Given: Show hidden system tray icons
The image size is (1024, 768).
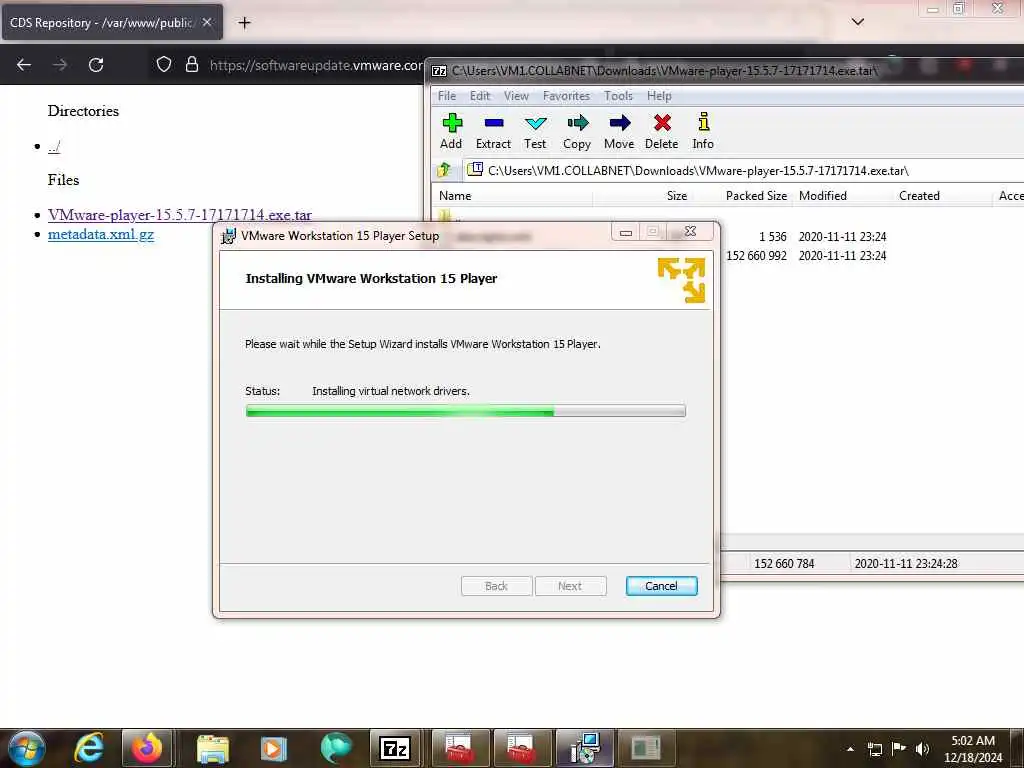Looking at the screenshot, I should 850,749.
